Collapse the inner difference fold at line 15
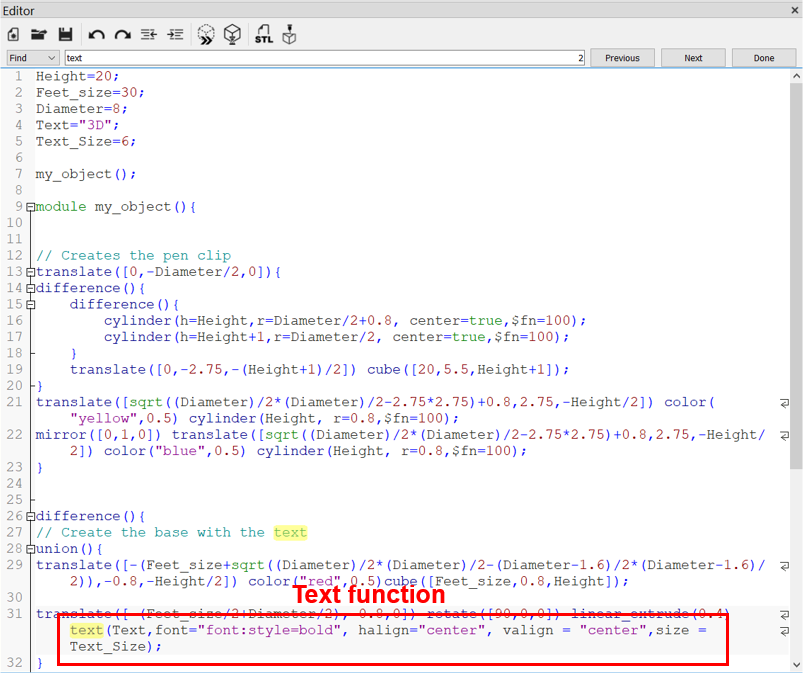The height and width of the screenshot is (673, 803). click(31, 305)
